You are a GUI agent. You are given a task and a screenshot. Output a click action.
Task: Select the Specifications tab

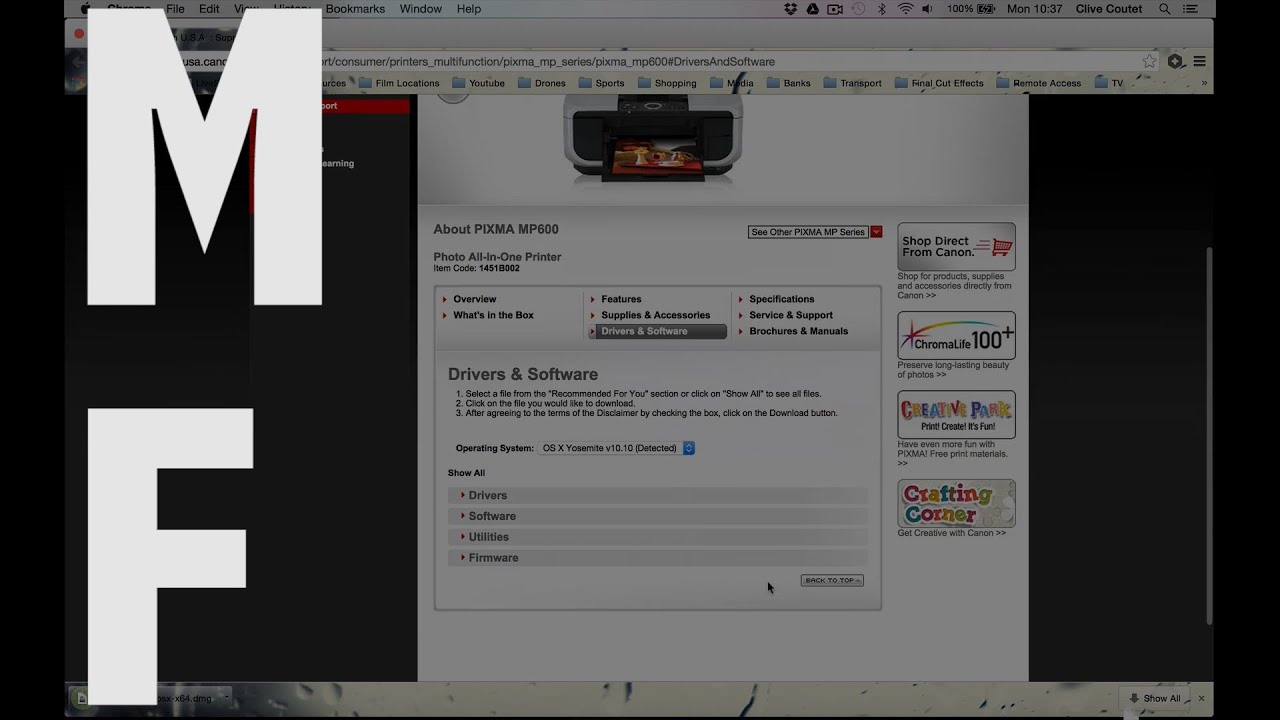coord(781,299)
